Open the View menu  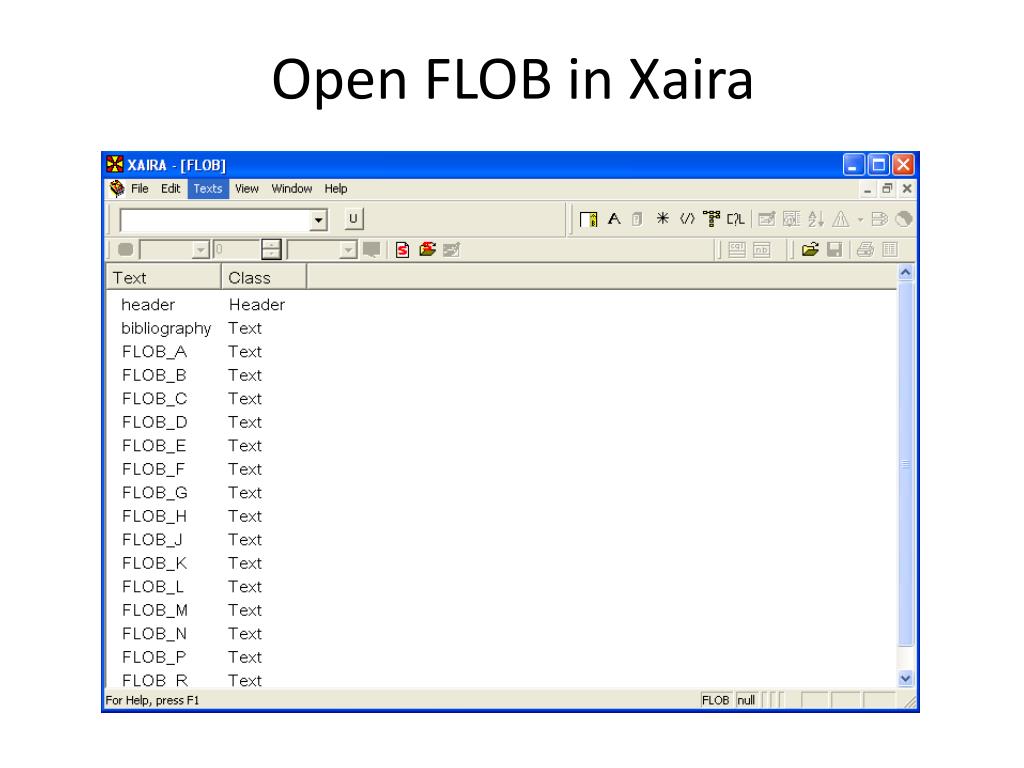click(x=247, y=189)
